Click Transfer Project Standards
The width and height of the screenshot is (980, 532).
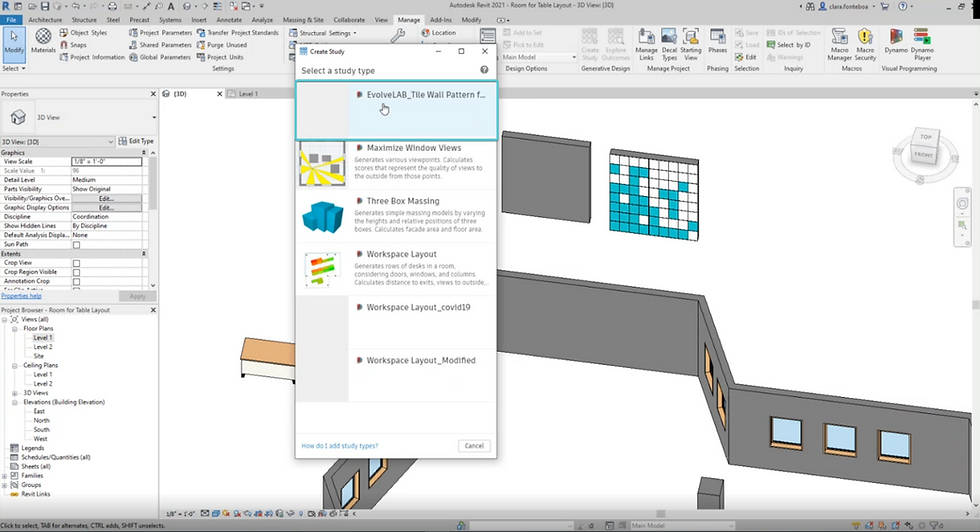coord(238,33)
